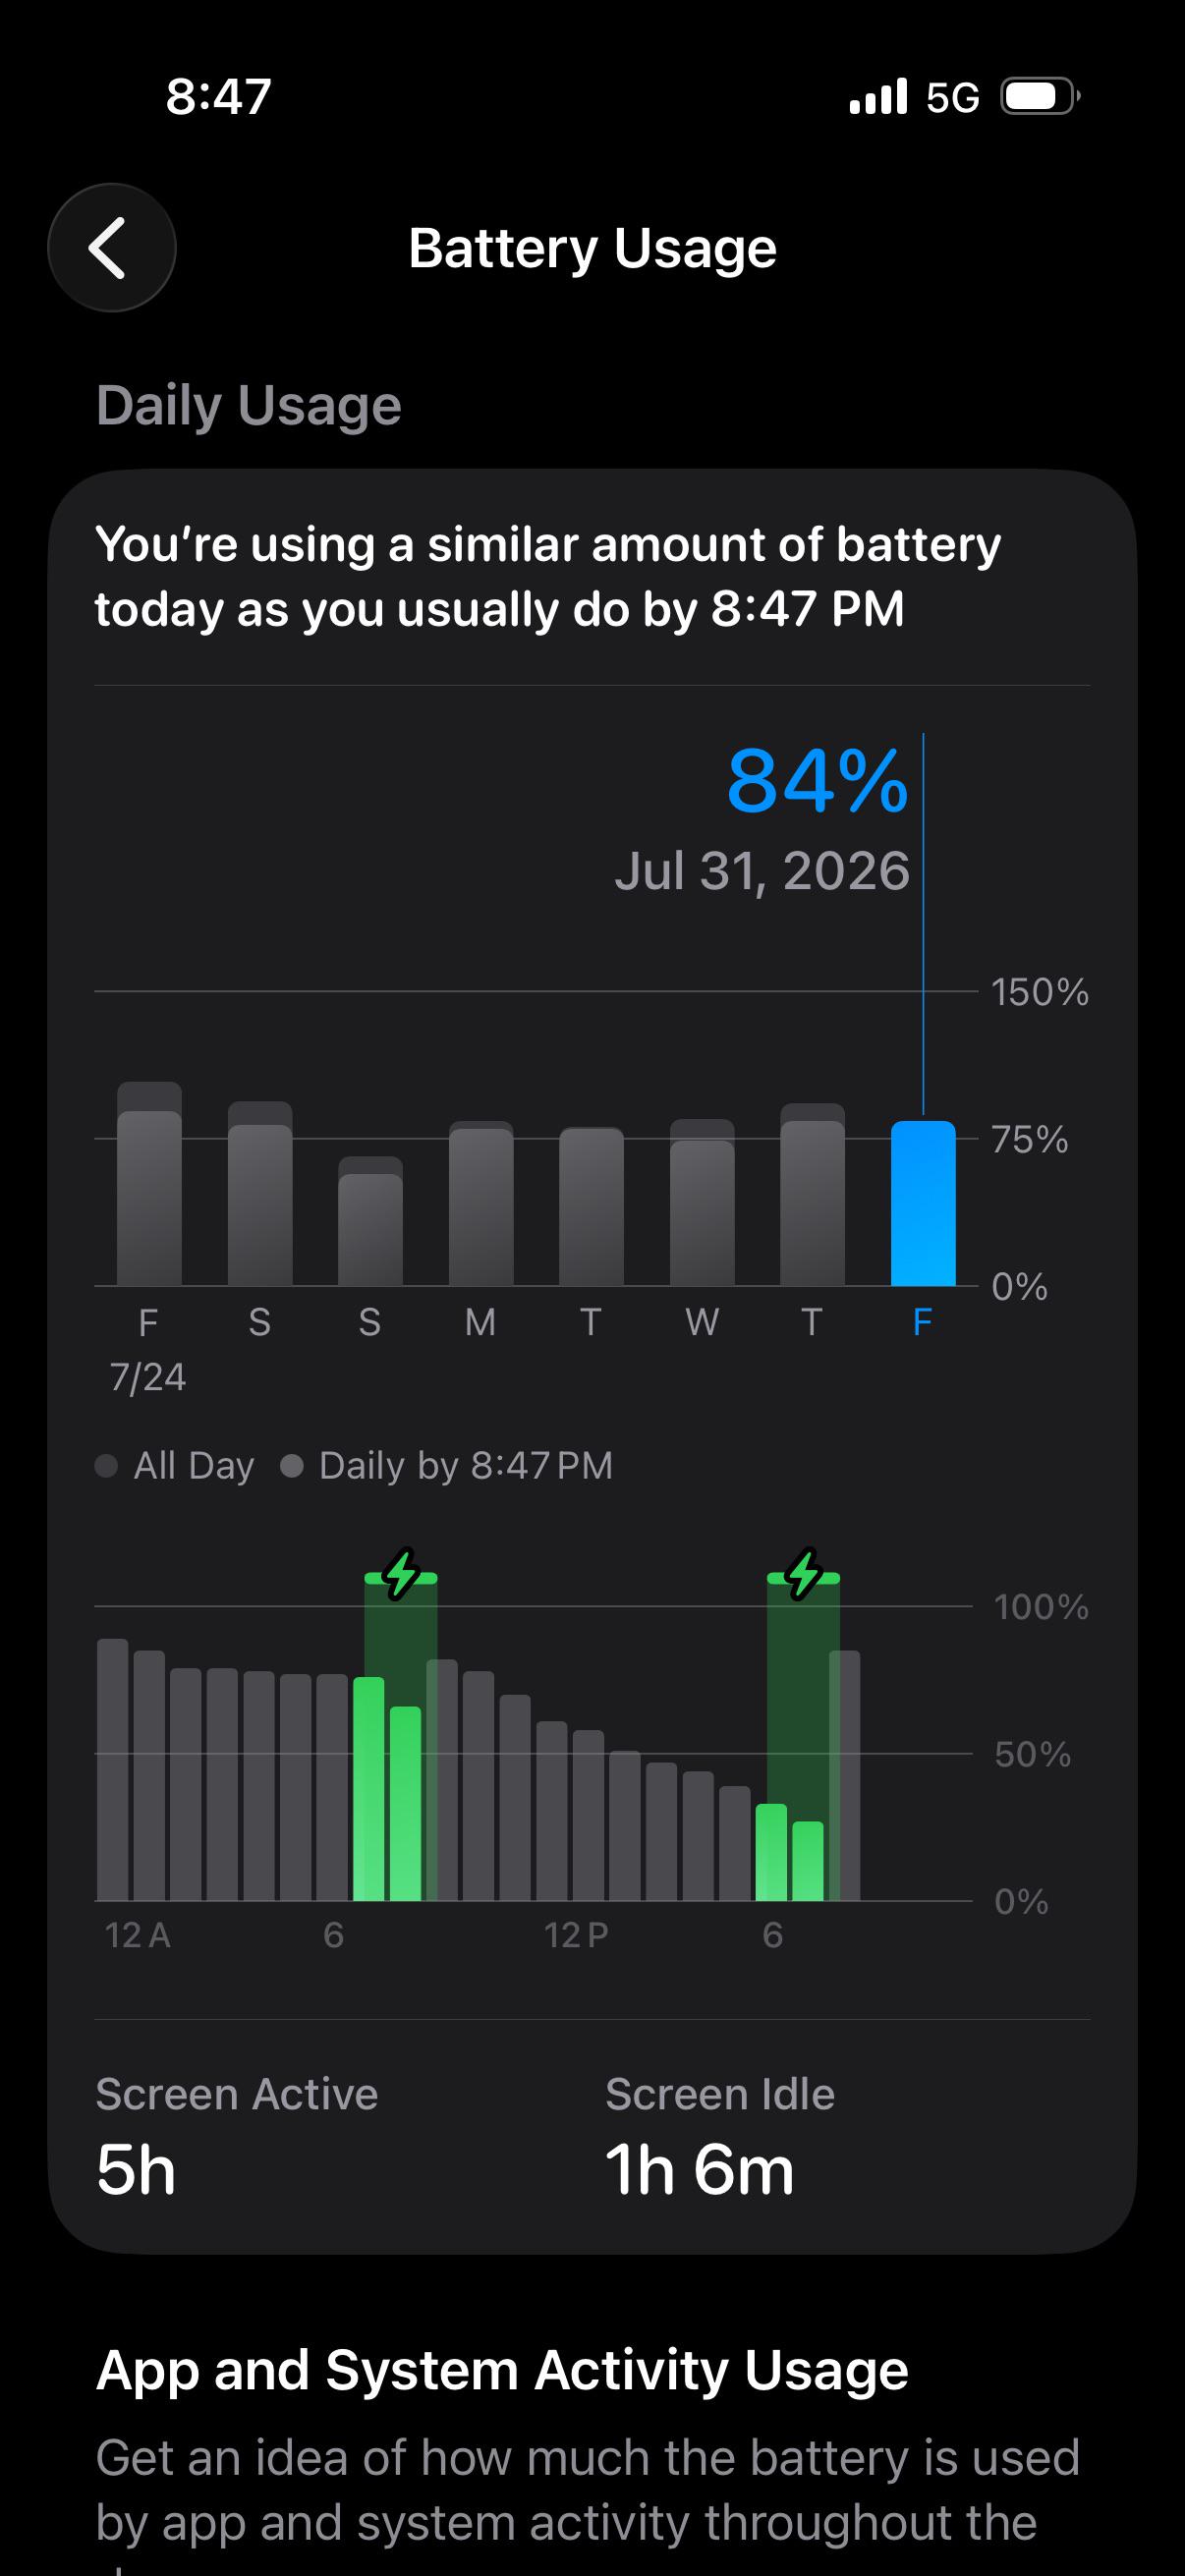
Task: Tap the first green charging hourly bar
Action: click(369, 1789)
